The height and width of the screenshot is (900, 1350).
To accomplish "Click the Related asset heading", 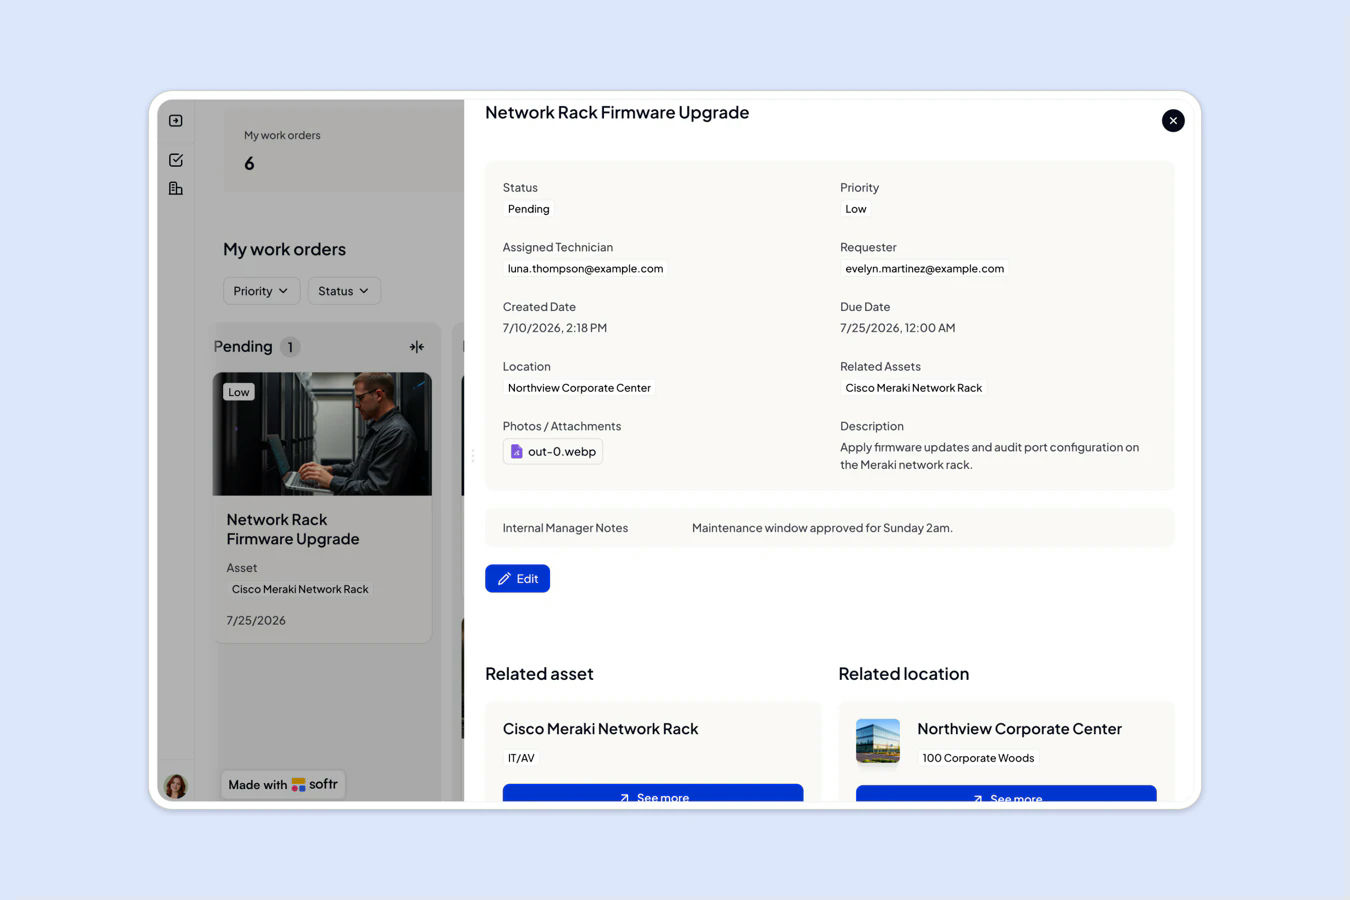I will click(539, 674).
